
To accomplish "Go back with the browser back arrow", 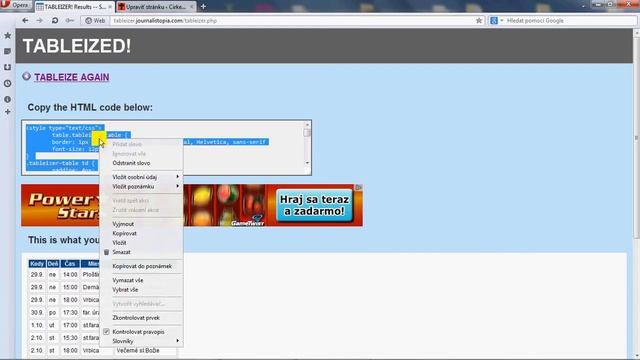I will [x=25, y=20].
